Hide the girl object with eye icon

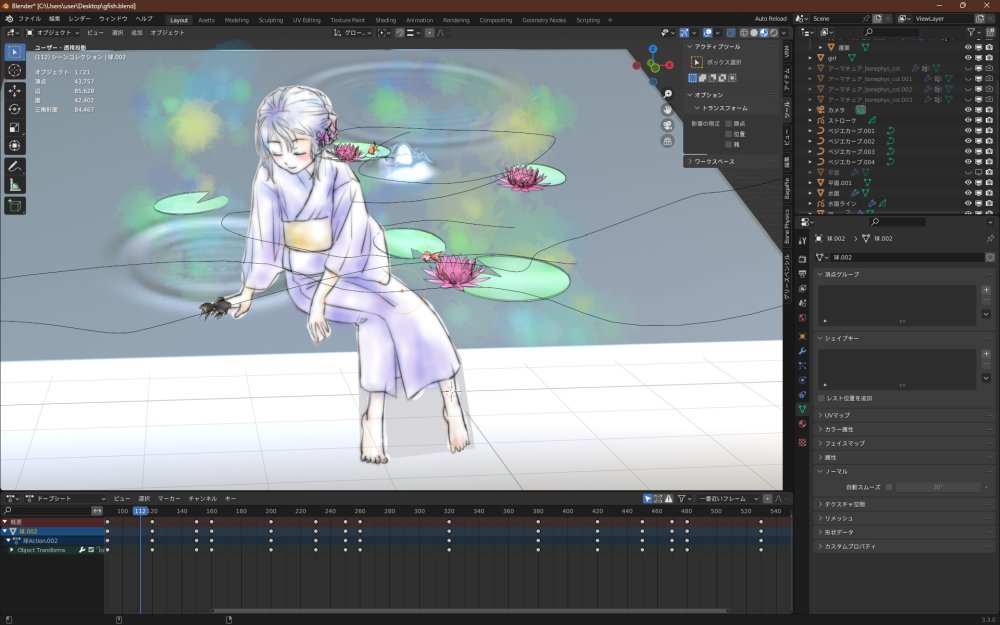967,58
